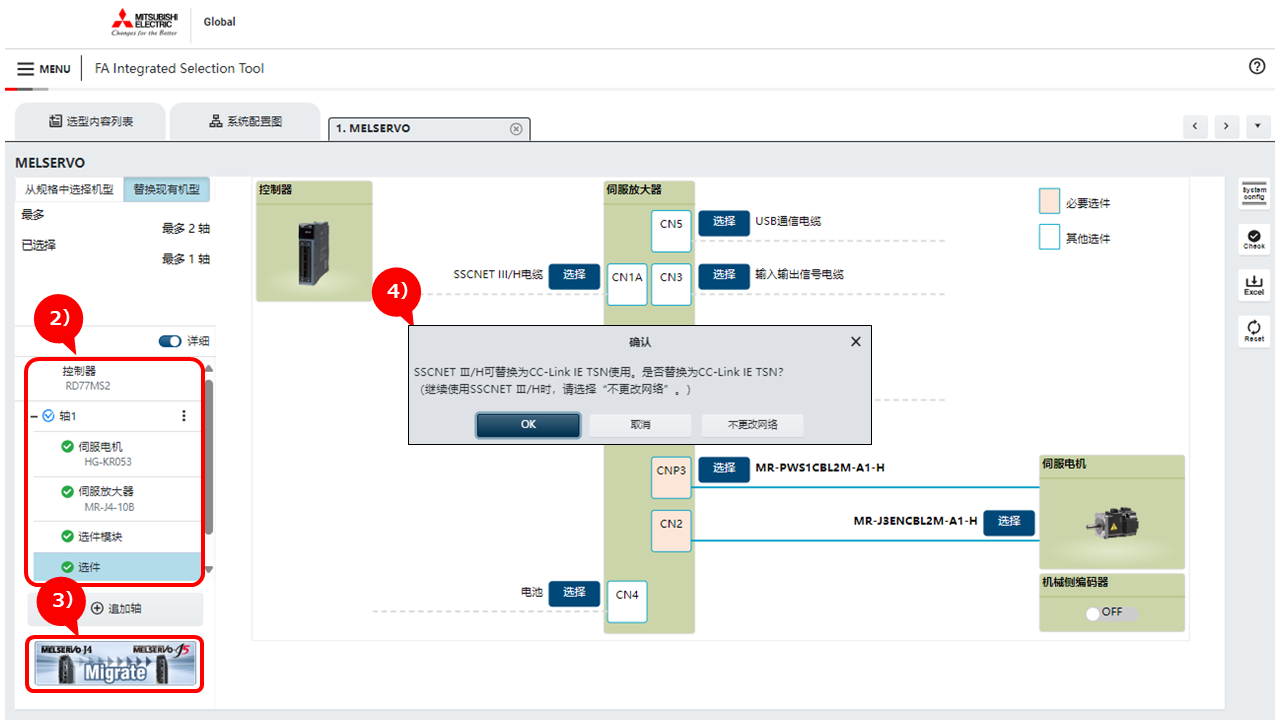1280x720 pixels.
Task: Click the MELSERVO J4 to J5 Migrate banner
Action: [x=115, y=664]
